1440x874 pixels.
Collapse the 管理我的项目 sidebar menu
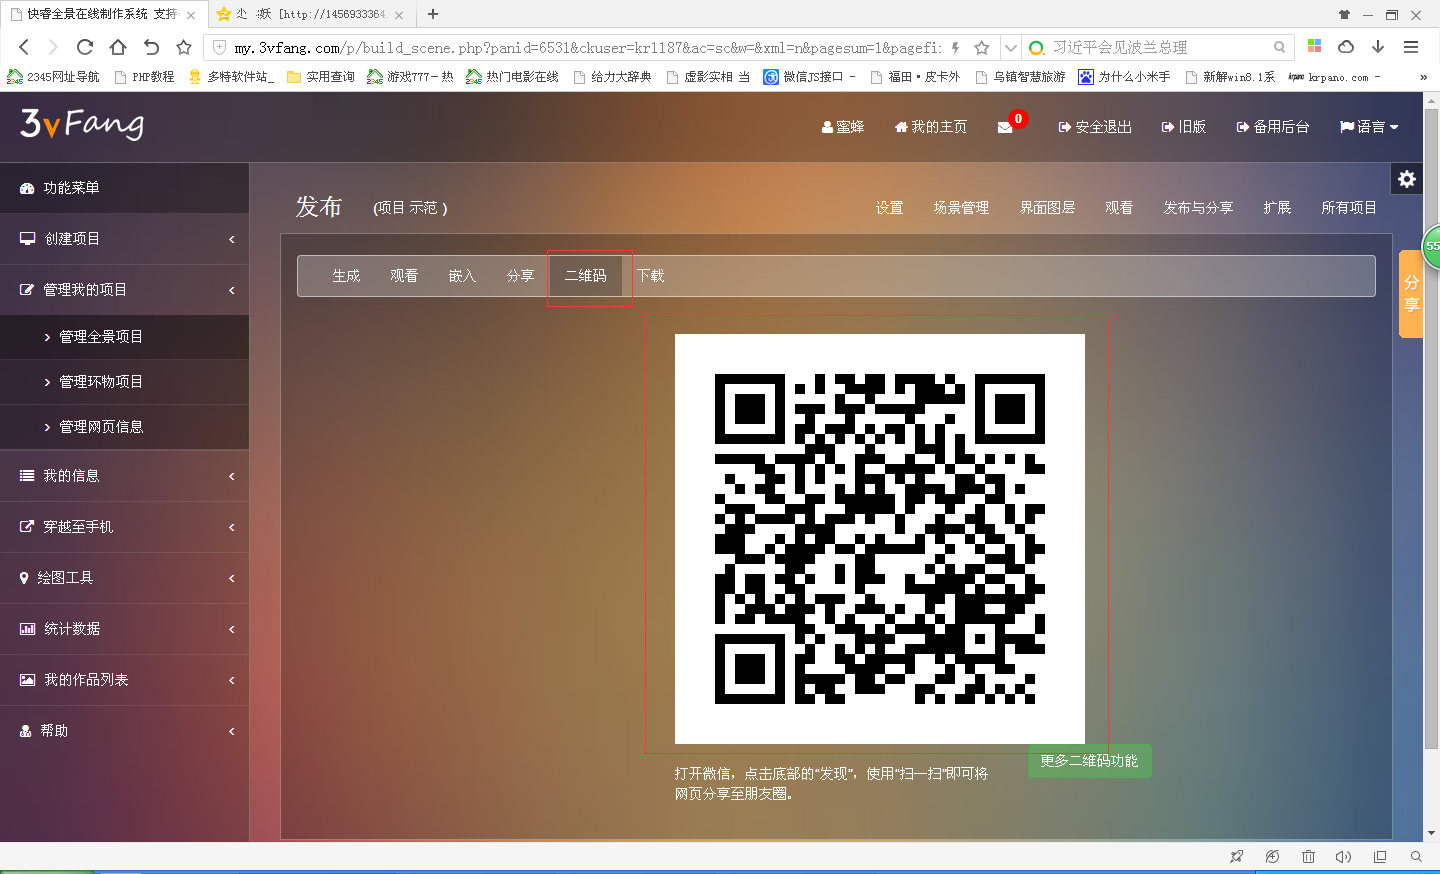pyautogui.click(x=124, y=290)
